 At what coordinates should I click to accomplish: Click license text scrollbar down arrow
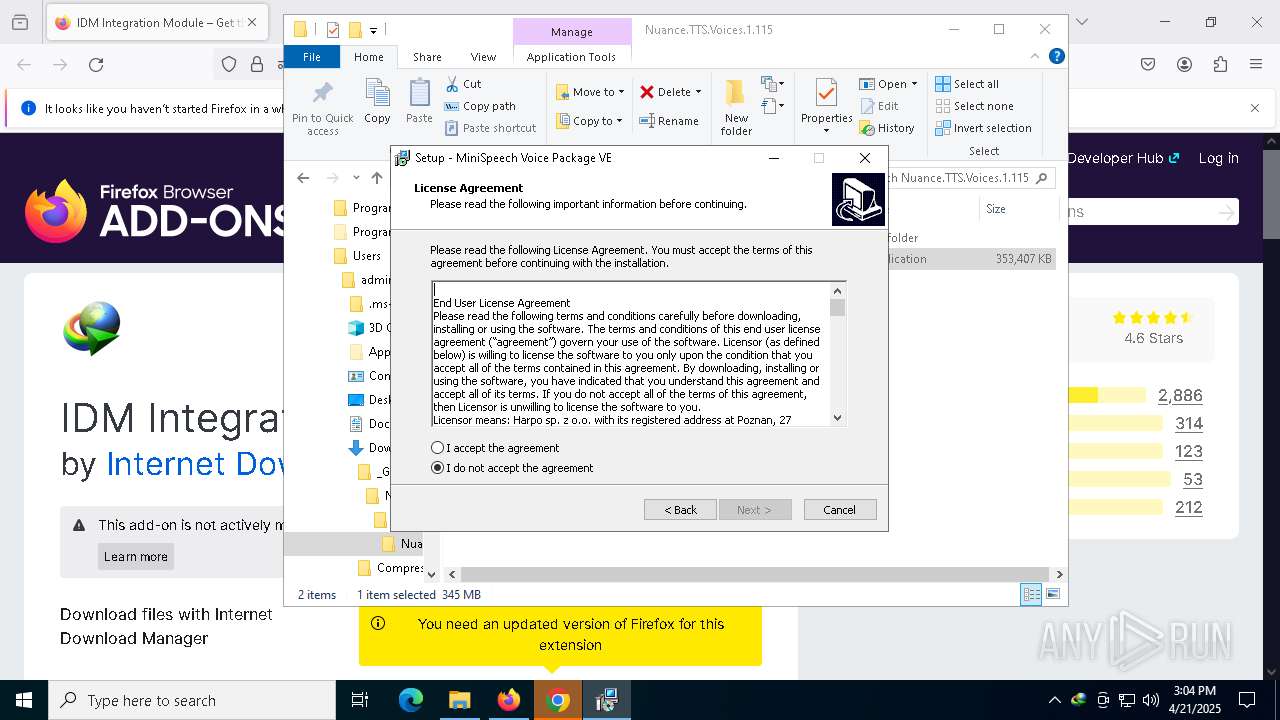tap(838, 418)
